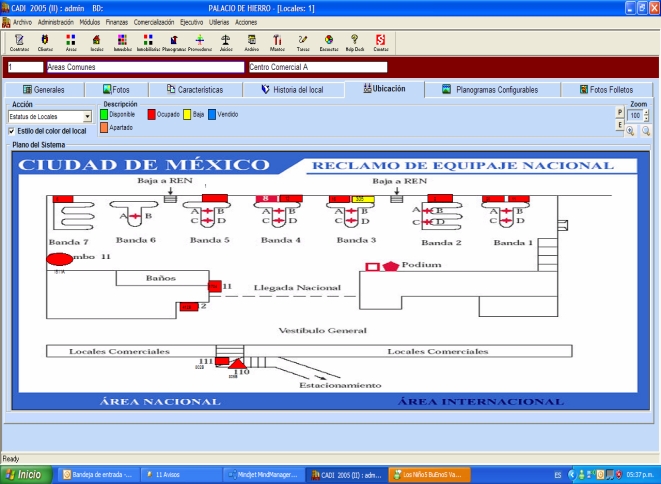The width and height of the screenshot is (661, 484).
Task: Open the Encuestas toolbar icon
Action: coord(328,41)
